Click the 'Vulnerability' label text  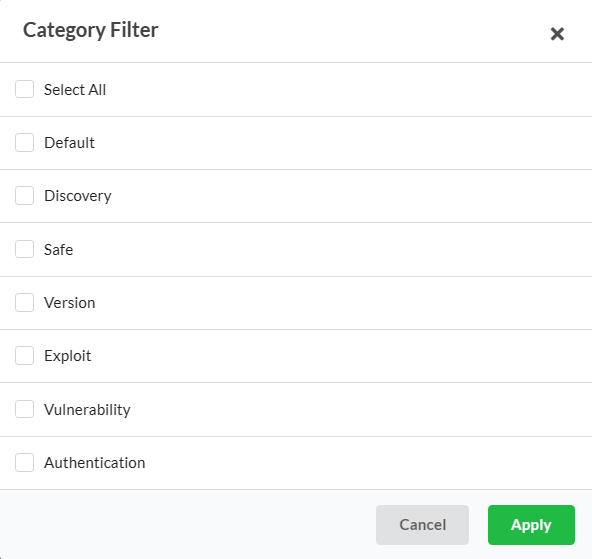(x=87, y=410)
